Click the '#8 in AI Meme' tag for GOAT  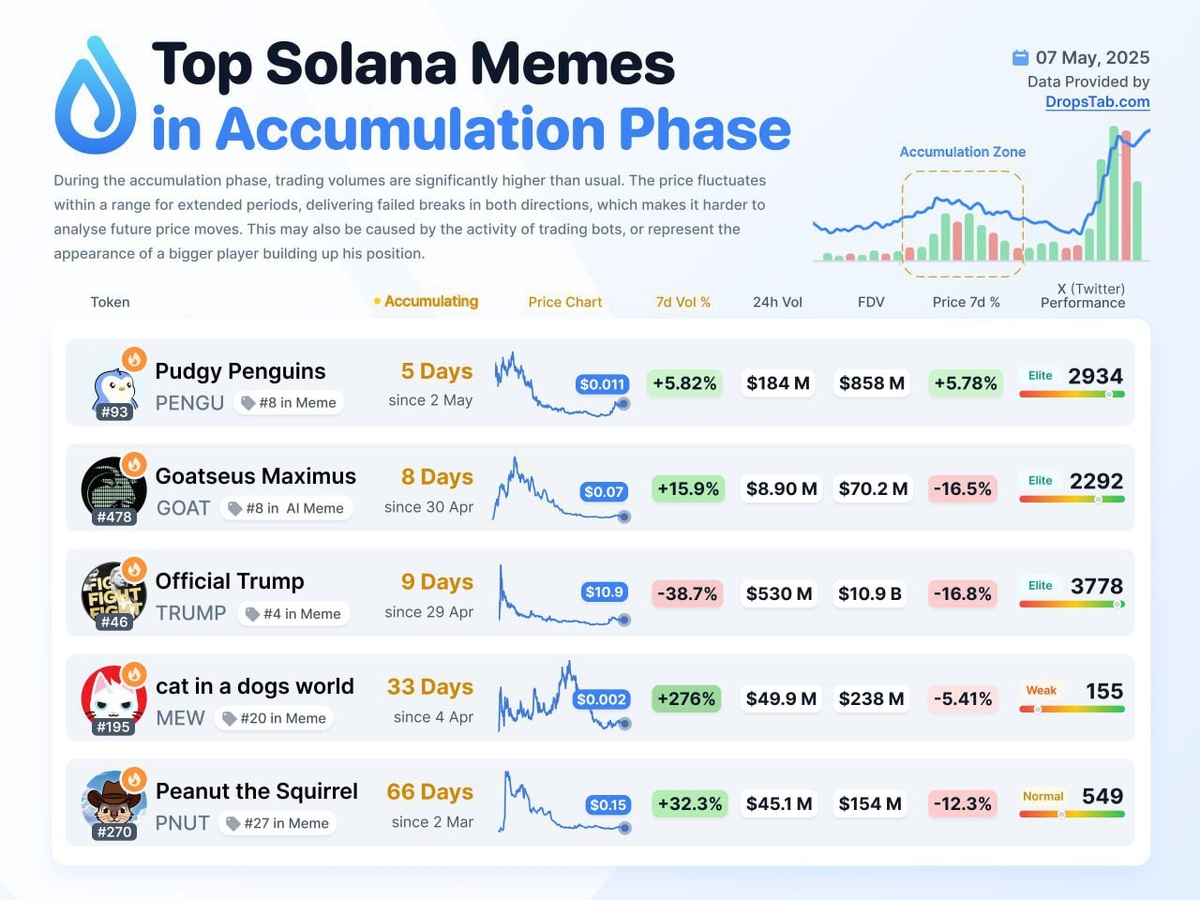coord(285,508)
